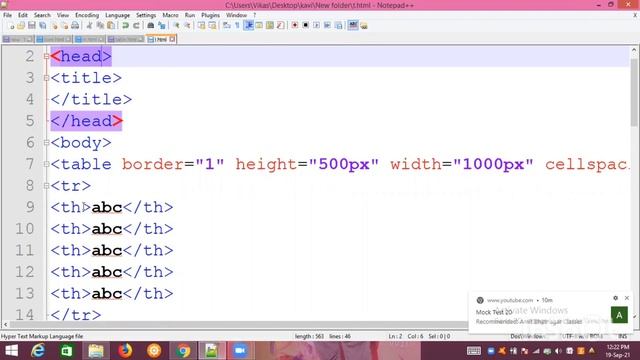640x360 pixels.
Task: Click Synchronize horizontal scrolling icon
Action: pyautogui.click(x=212, y=25)
